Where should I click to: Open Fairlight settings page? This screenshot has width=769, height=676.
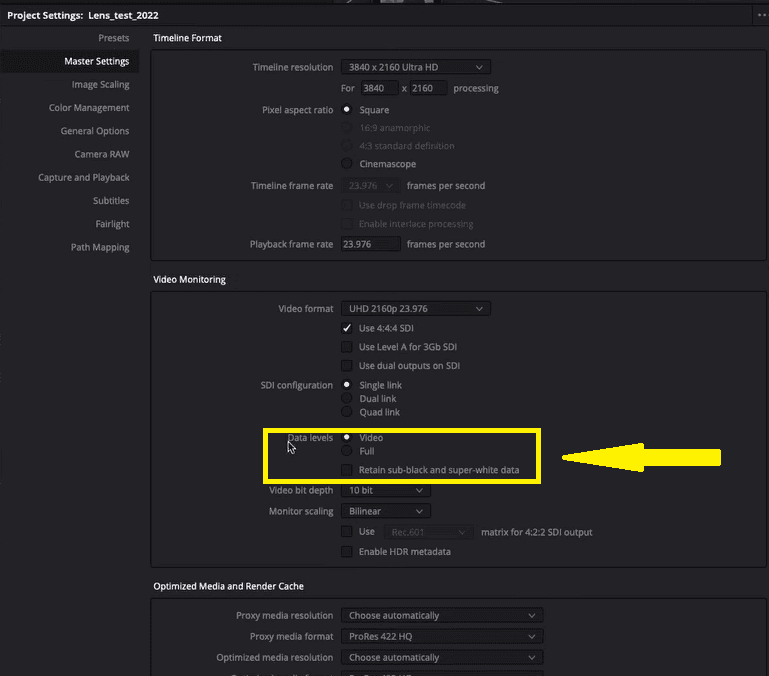pyautogui.click(x=112, y=224)
